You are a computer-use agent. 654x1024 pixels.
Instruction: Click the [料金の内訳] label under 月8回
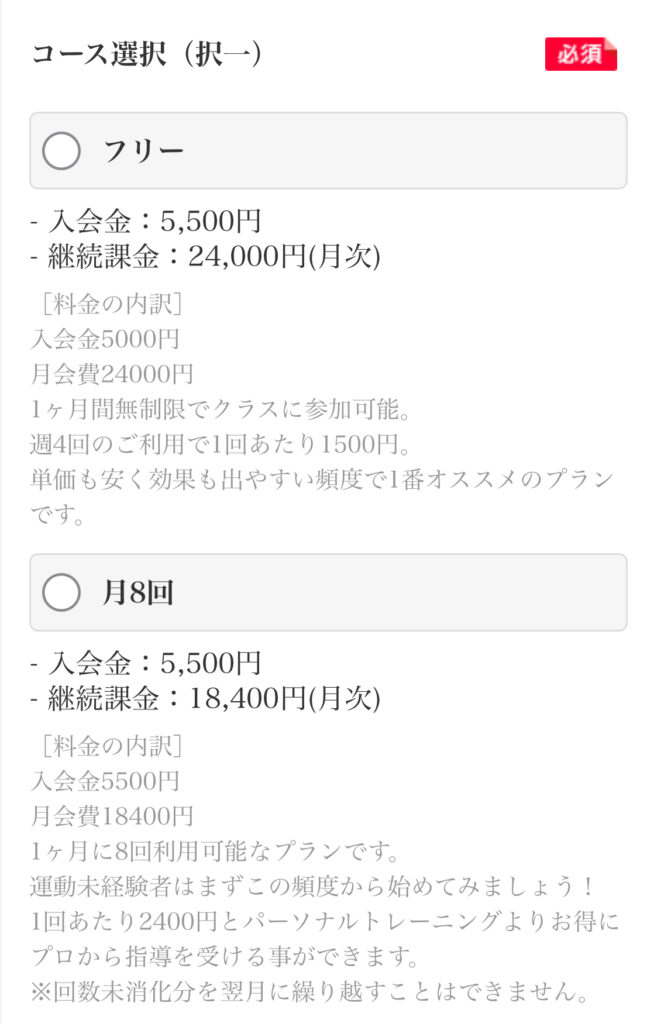click(x=111, y=746)
